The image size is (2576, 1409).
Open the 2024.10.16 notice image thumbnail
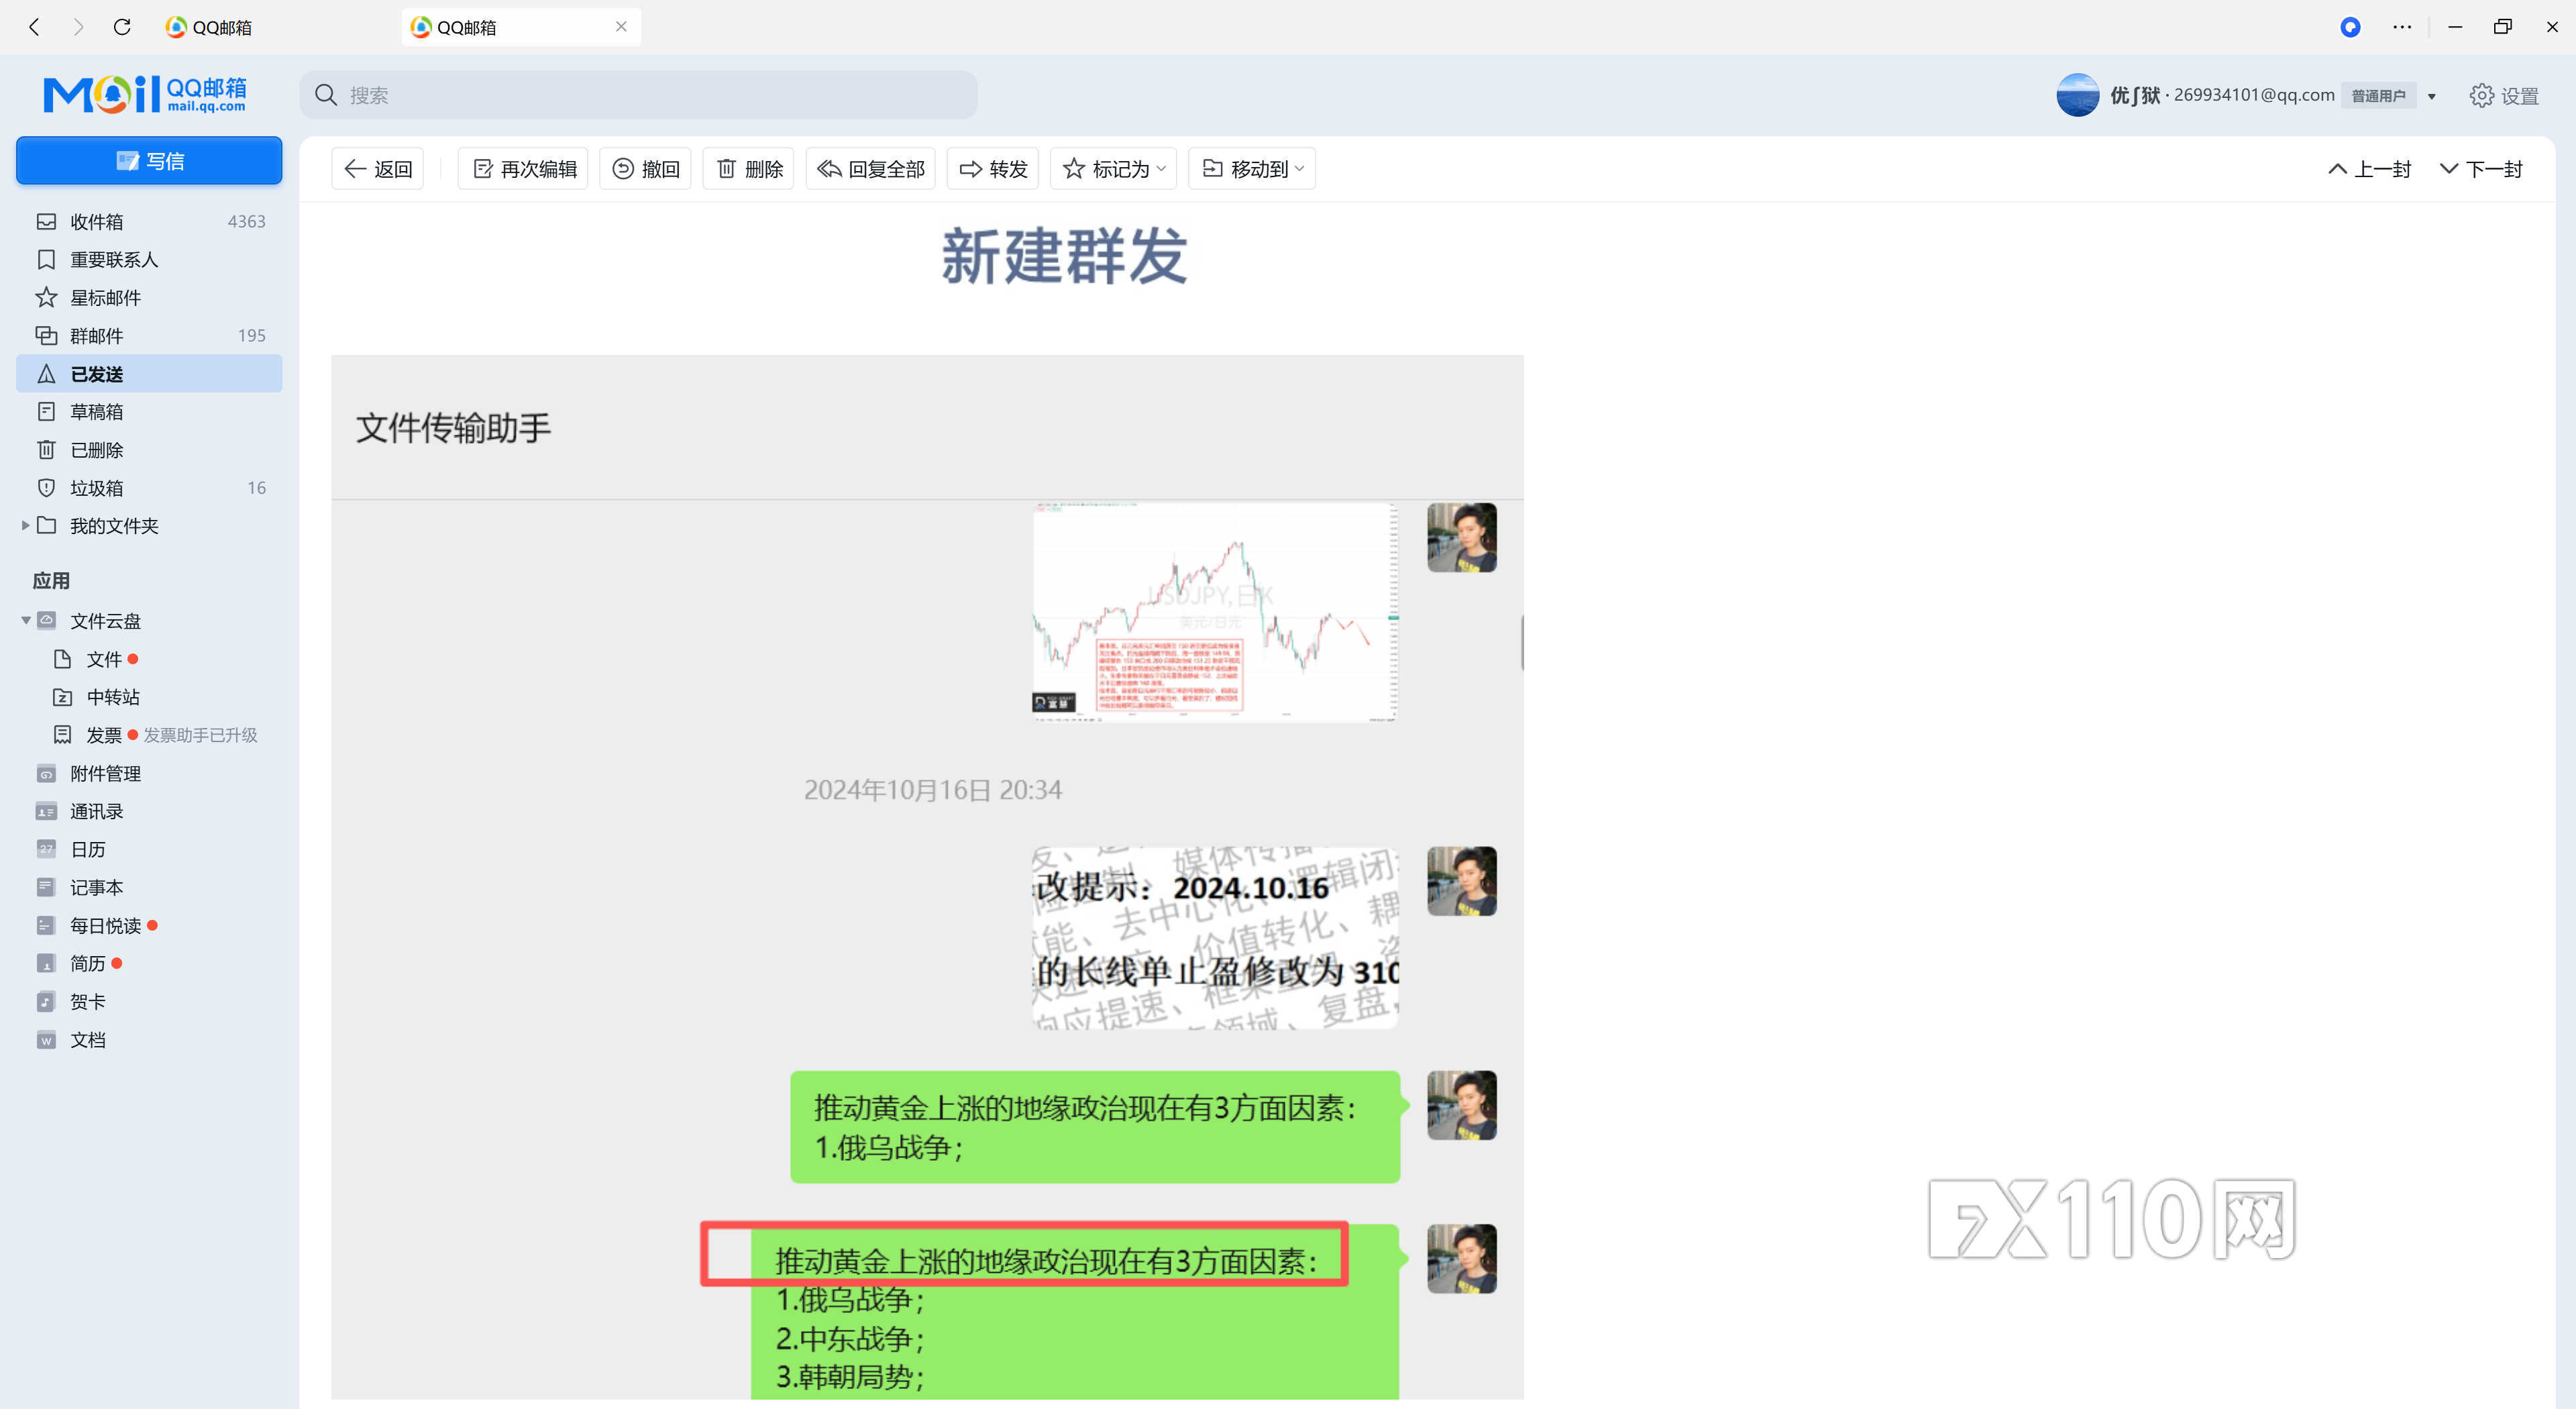pyautogui.click(x=1215, y=938)
